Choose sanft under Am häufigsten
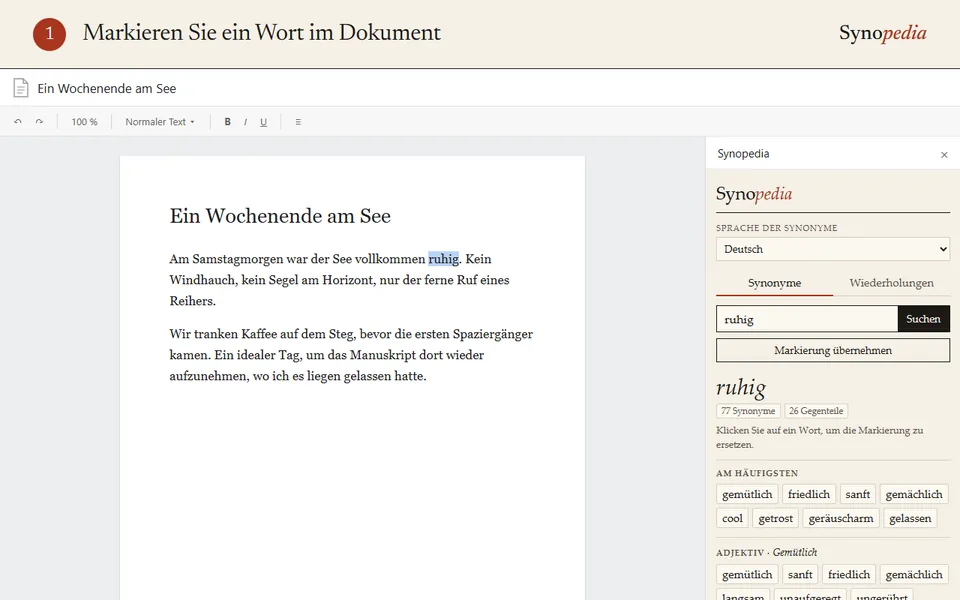The width and height of the screenshot is (960, 600). pos(858,494)
